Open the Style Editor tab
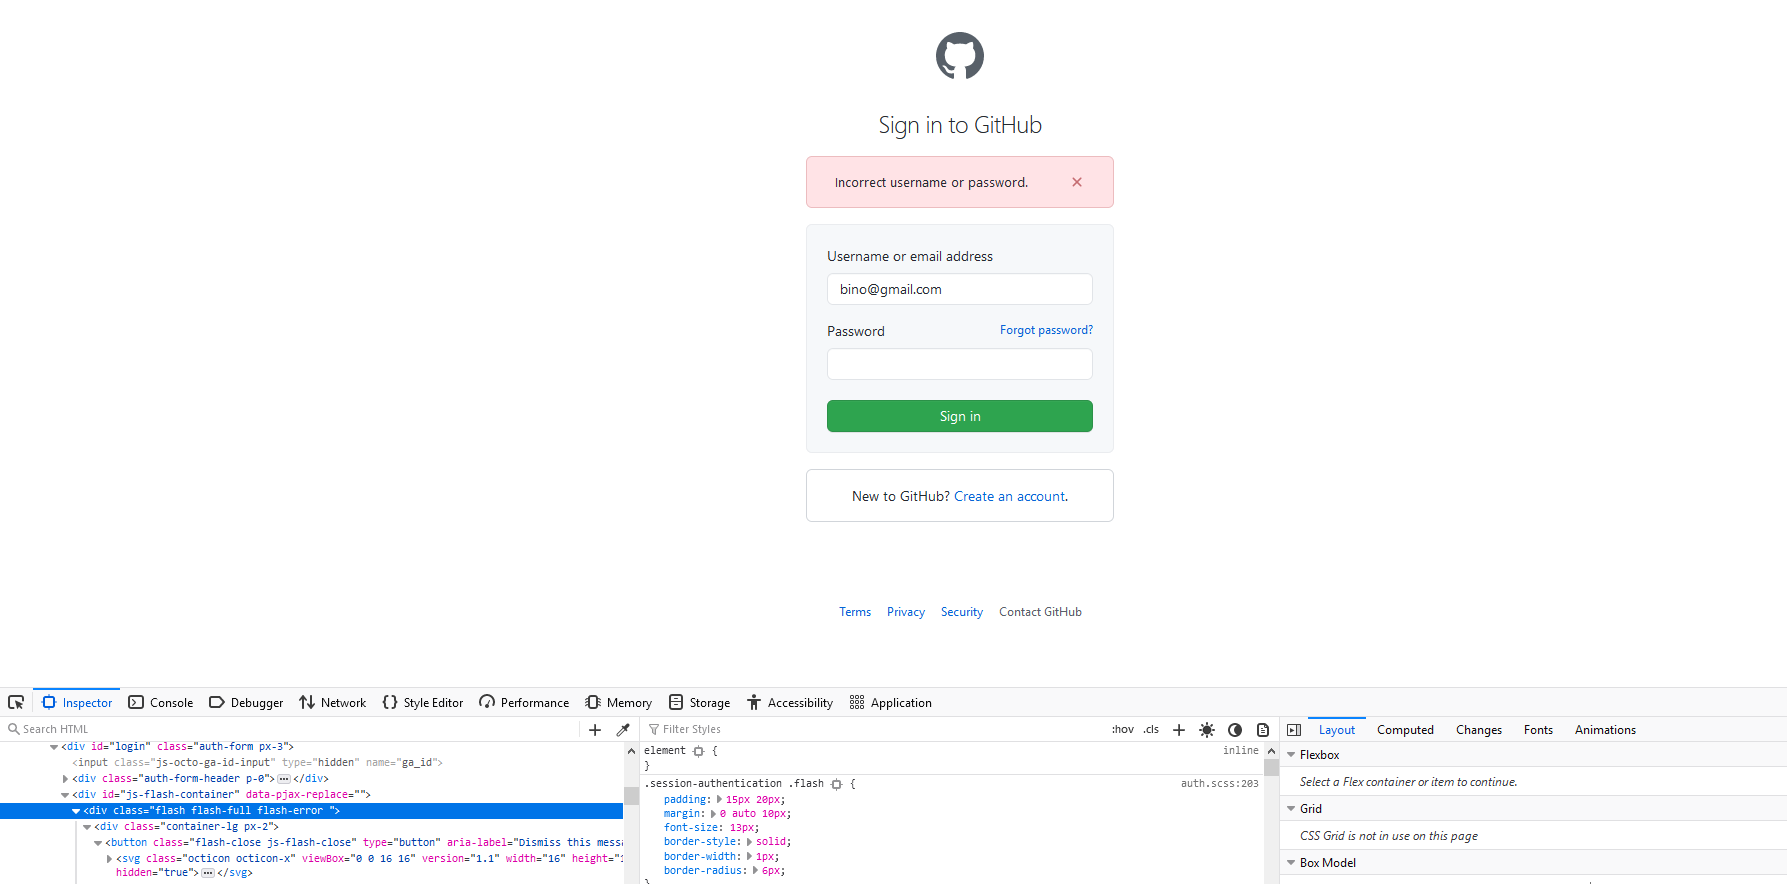This screenshot has height=884, width=1787. tap(423, 702)
